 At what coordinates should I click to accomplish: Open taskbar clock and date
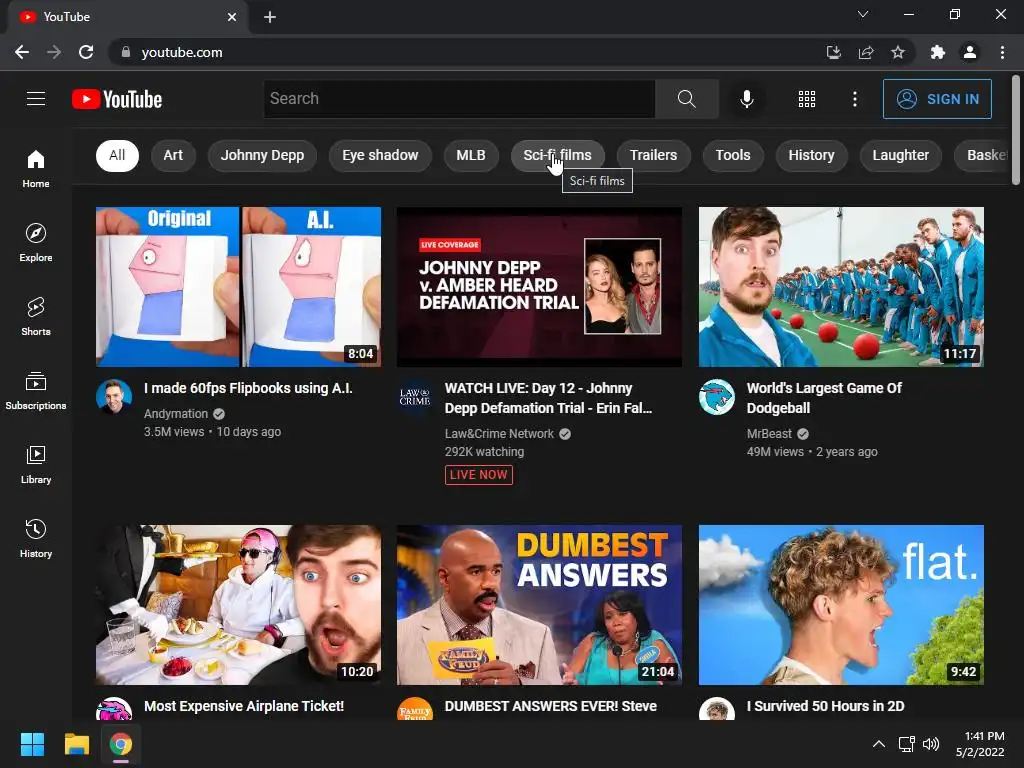click(980, 744)
